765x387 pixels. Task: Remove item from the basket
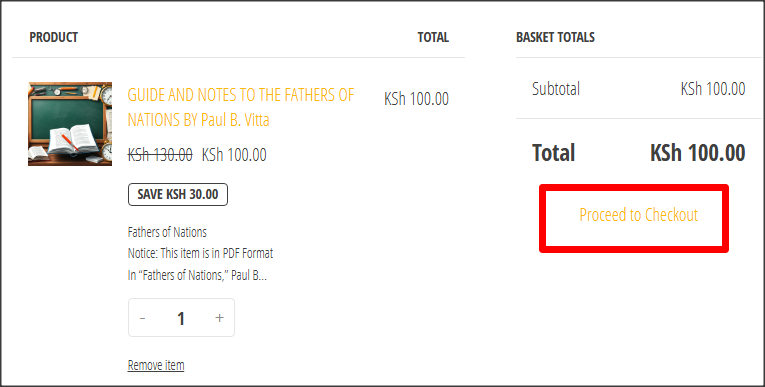tap(156, 365)
